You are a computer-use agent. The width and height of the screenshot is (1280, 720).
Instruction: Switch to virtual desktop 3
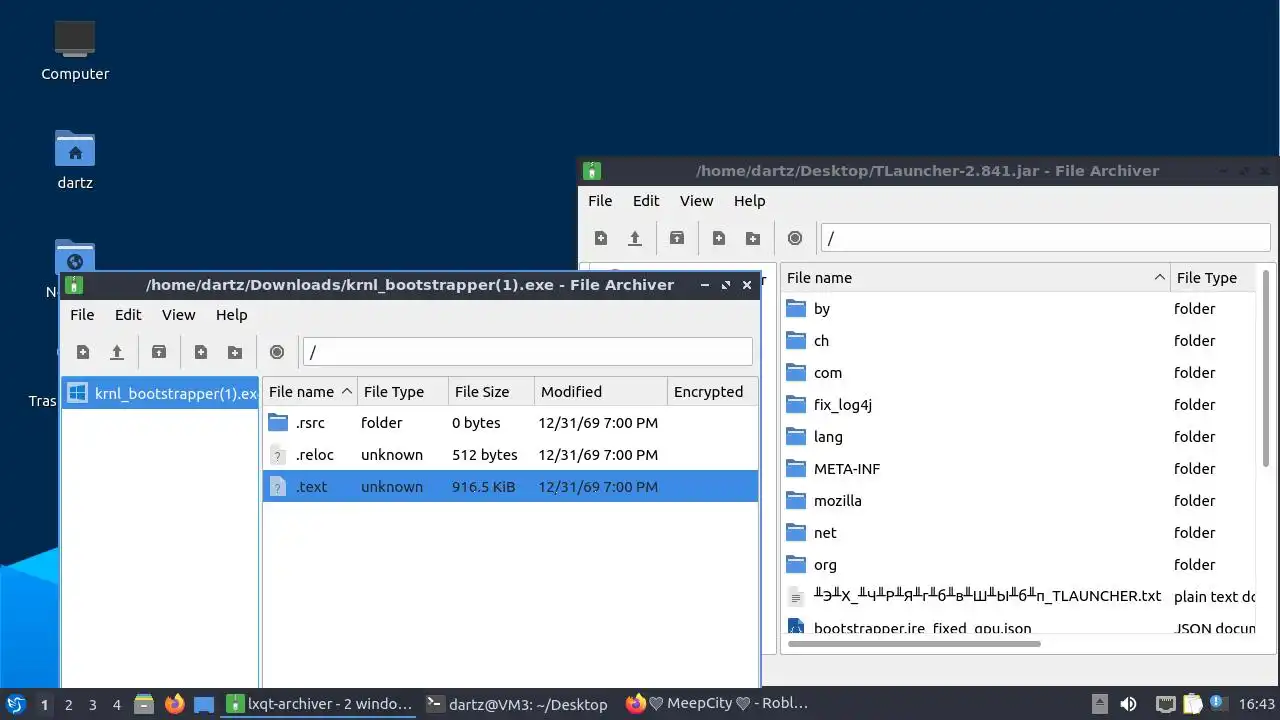click(92, 704)
